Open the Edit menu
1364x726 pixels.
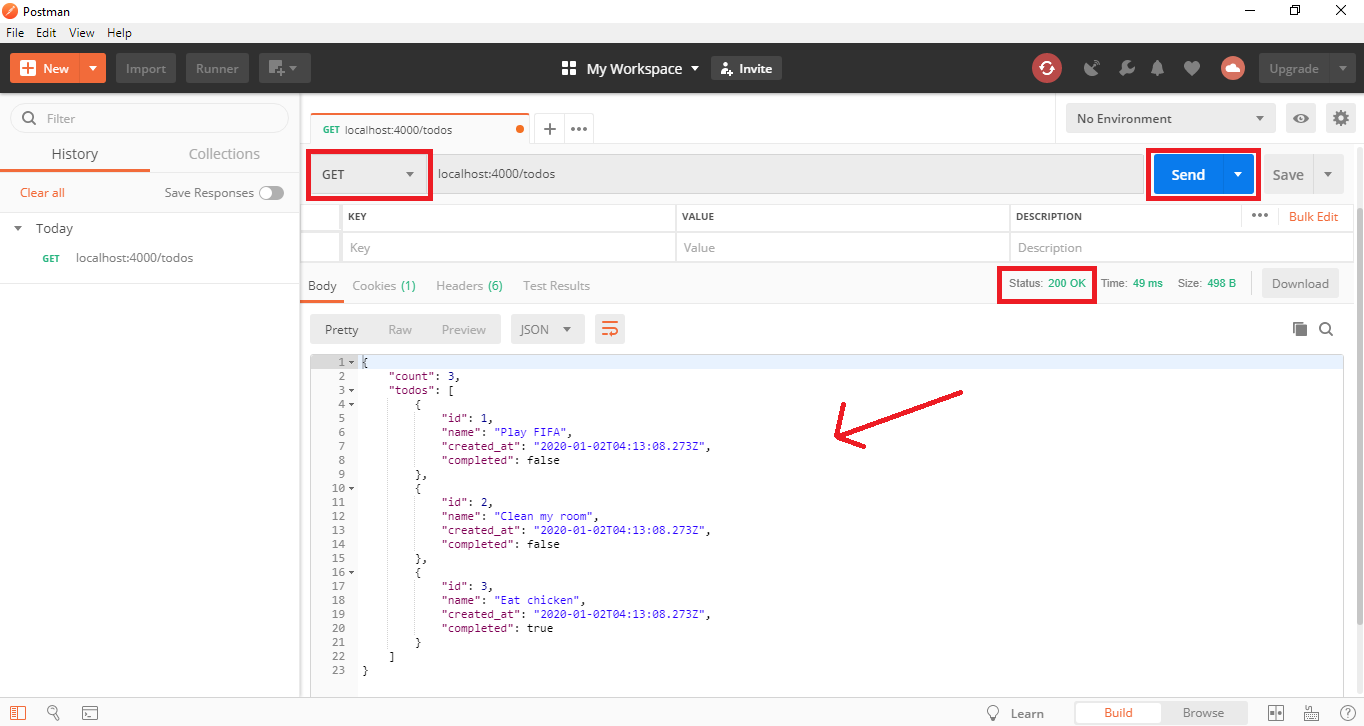(46, 33)
